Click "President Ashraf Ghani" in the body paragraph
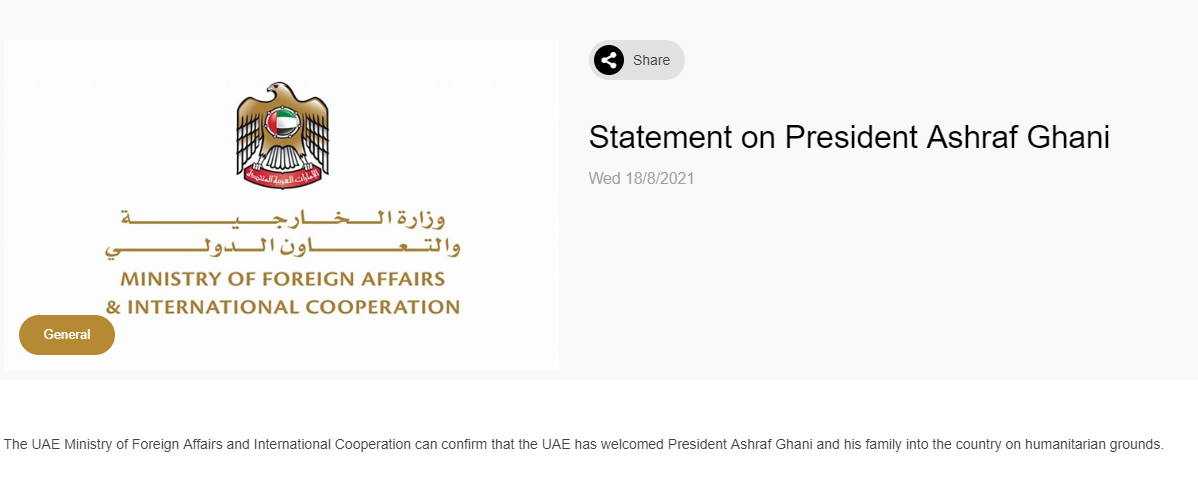The width and height of the screenshot is (1198, 480). coord(741,444)
